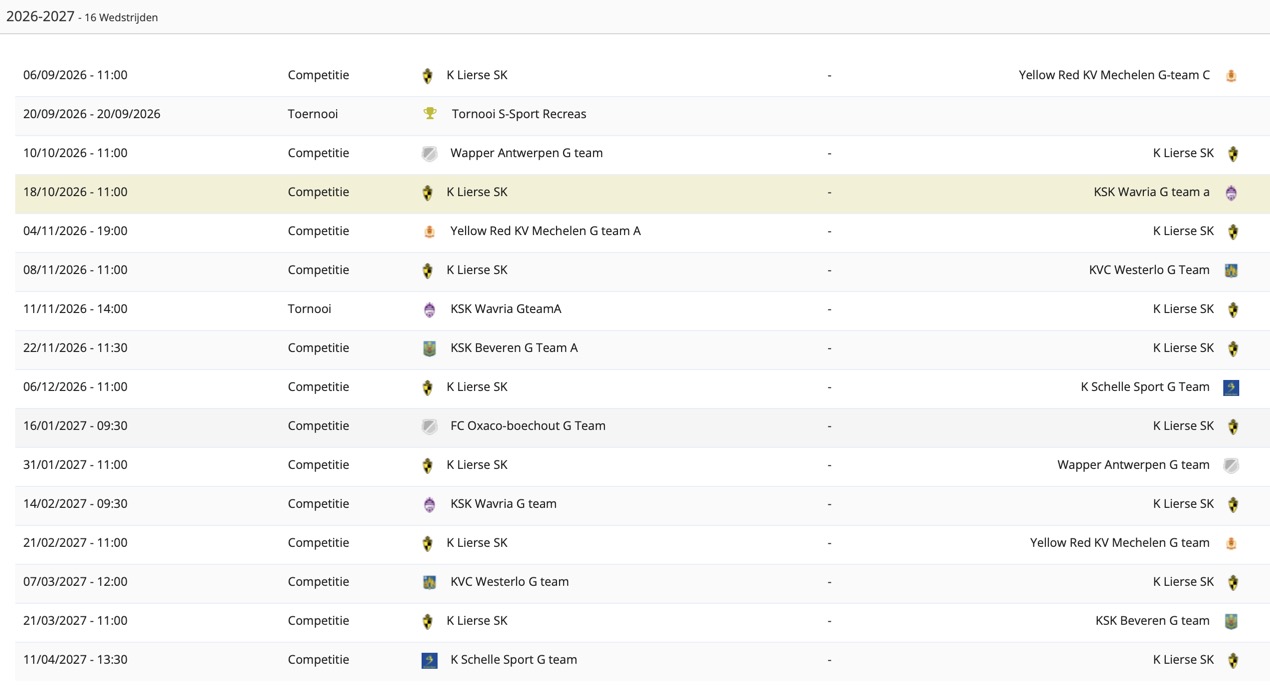Open the Tornooi S-Sport Recreas entry

click(519, 114)
